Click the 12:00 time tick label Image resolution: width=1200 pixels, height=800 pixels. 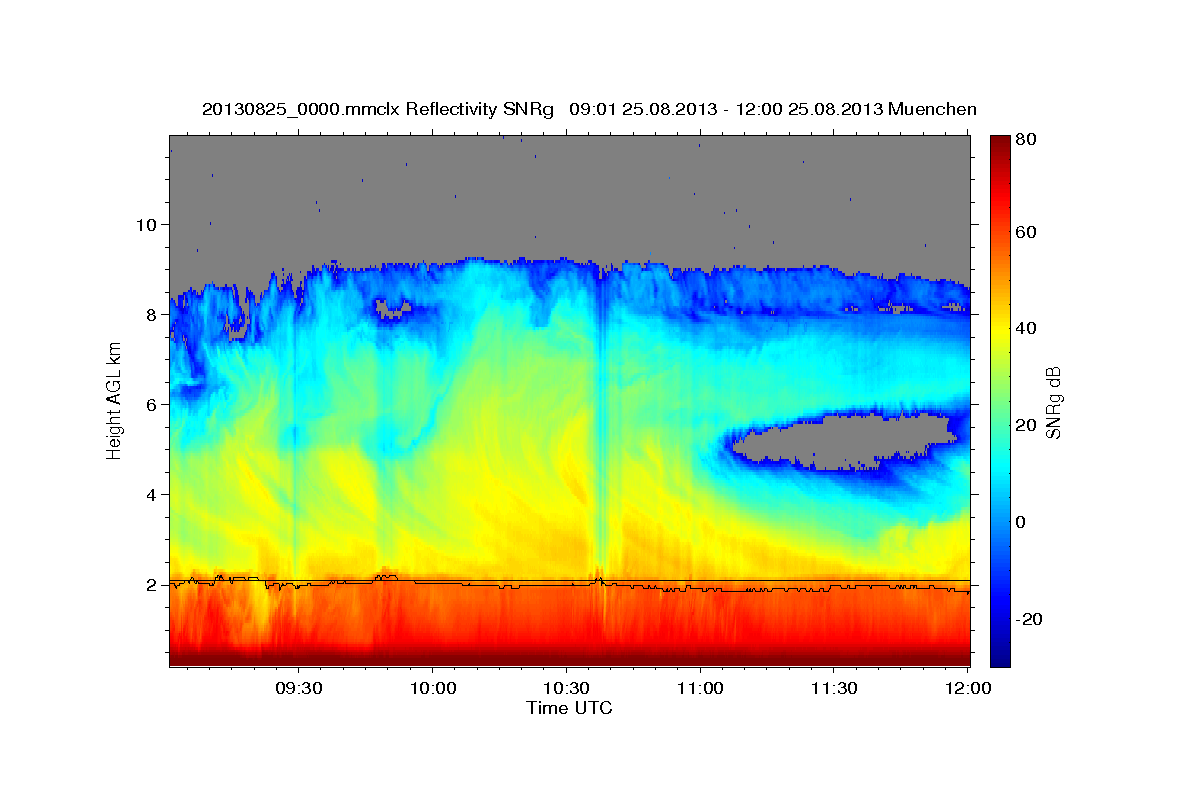point(968,689)
